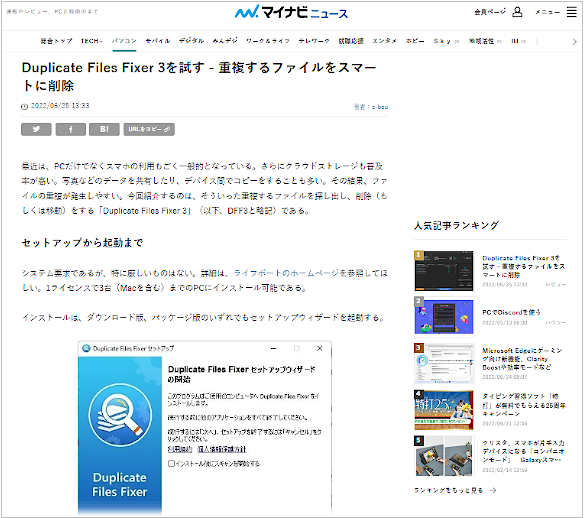This screenshot has height=518, width=584.
Task: Open ranking 4 typing software thumbnail
Action: (444, 410)
